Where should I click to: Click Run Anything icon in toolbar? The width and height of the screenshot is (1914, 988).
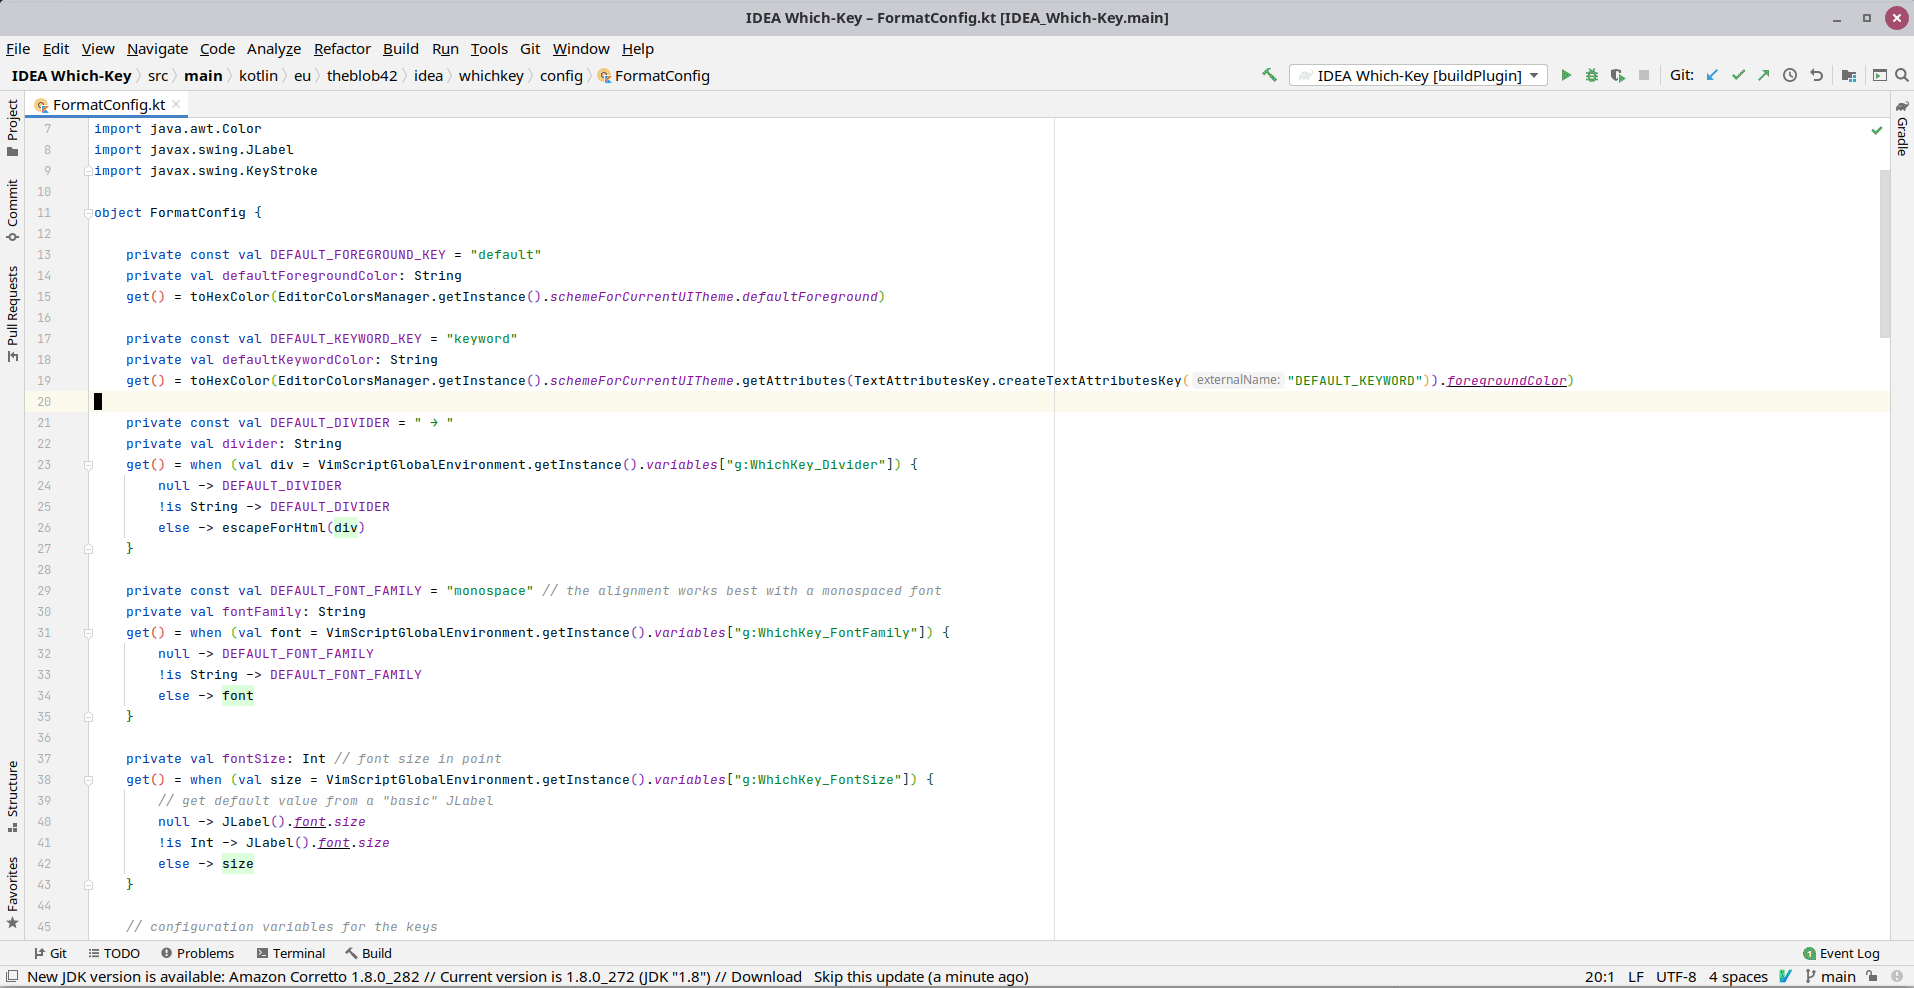click(1880, 75)
